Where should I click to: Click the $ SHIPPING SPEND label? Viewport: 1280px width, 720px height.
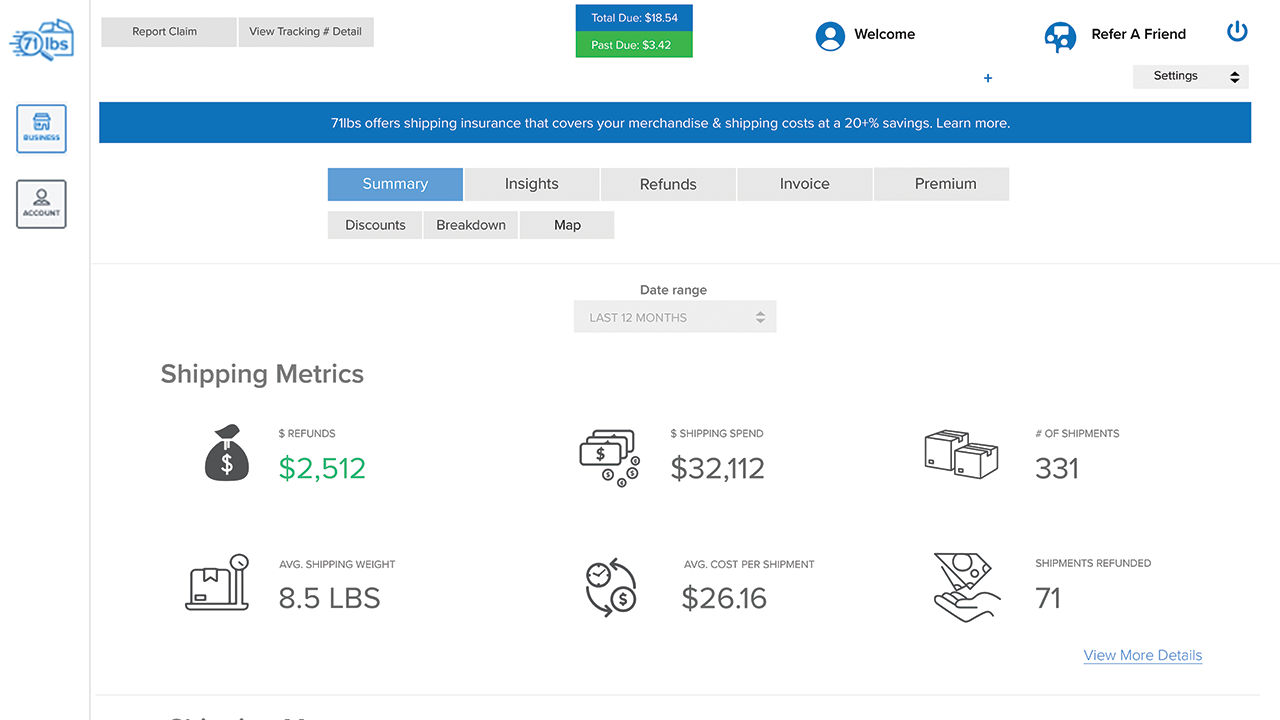717,434
